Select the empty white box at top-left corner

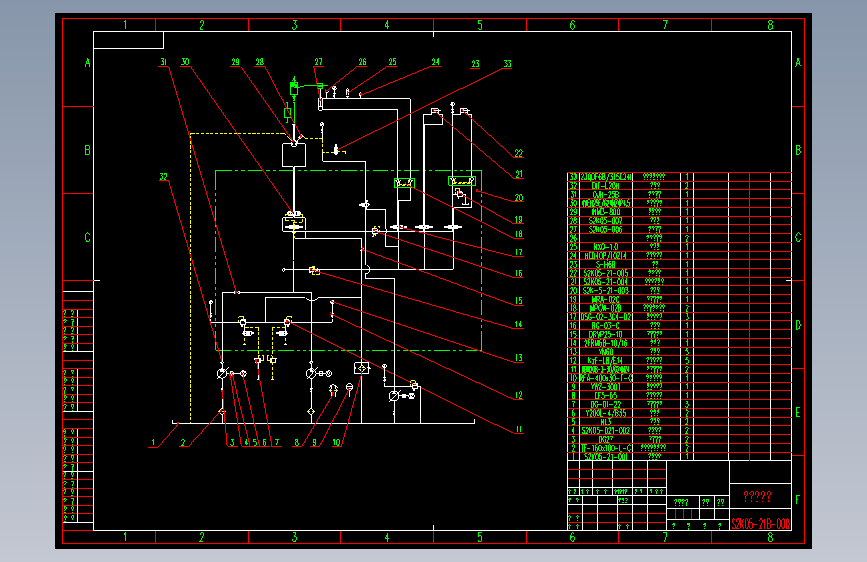(x=128, y=40)
